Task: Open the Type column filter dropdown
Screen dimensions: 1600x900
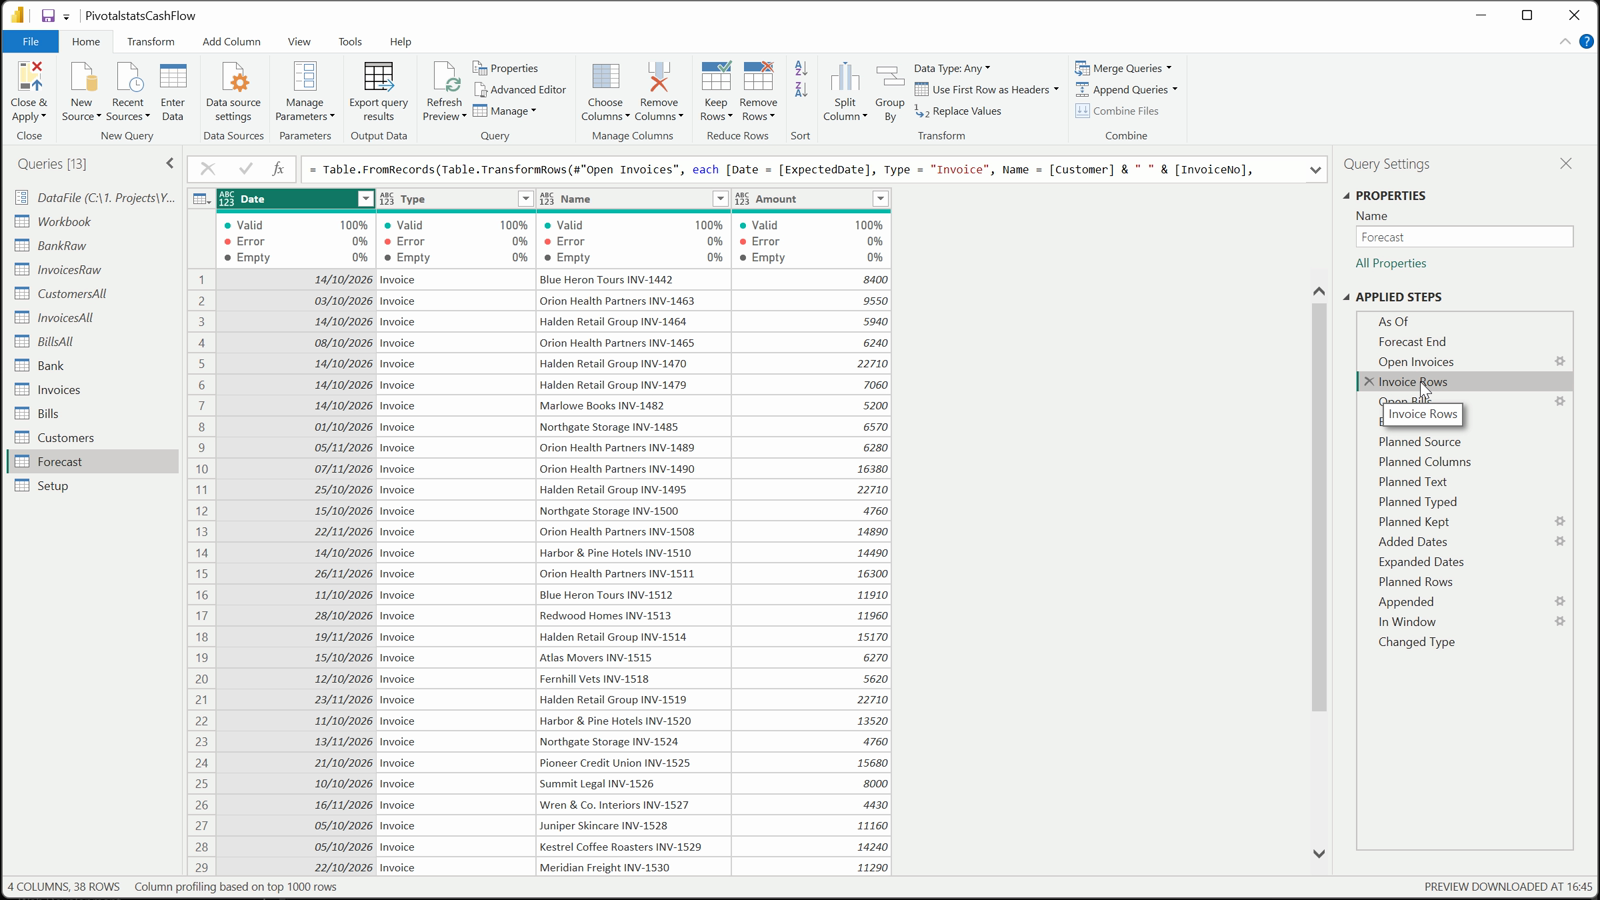Action: click(525, 199)
